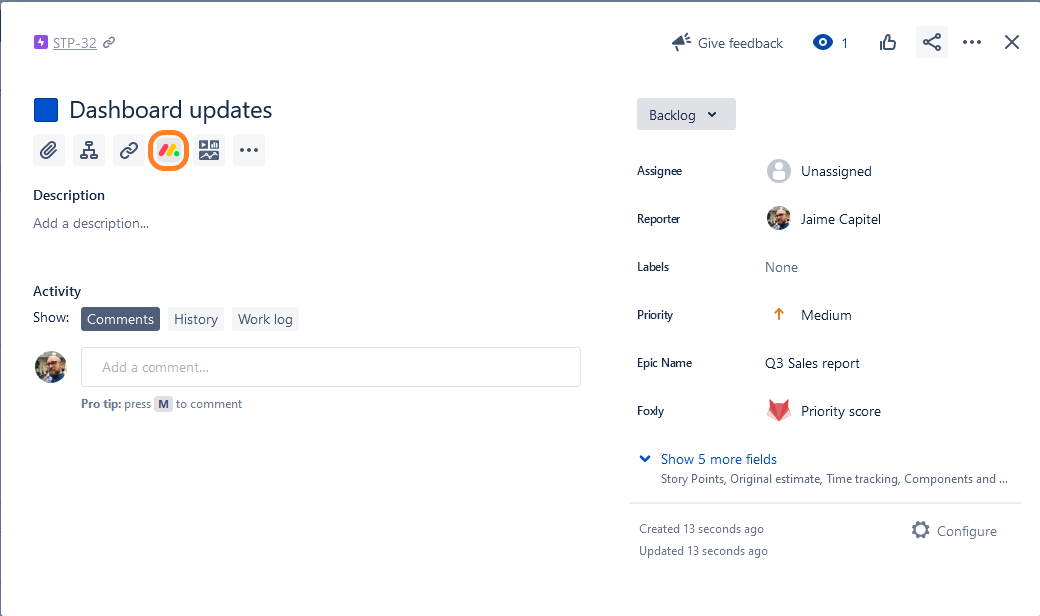Click the thumbs-up vote icon
Viewport: 1040px width, 616px height.
(x=887, y=43)
